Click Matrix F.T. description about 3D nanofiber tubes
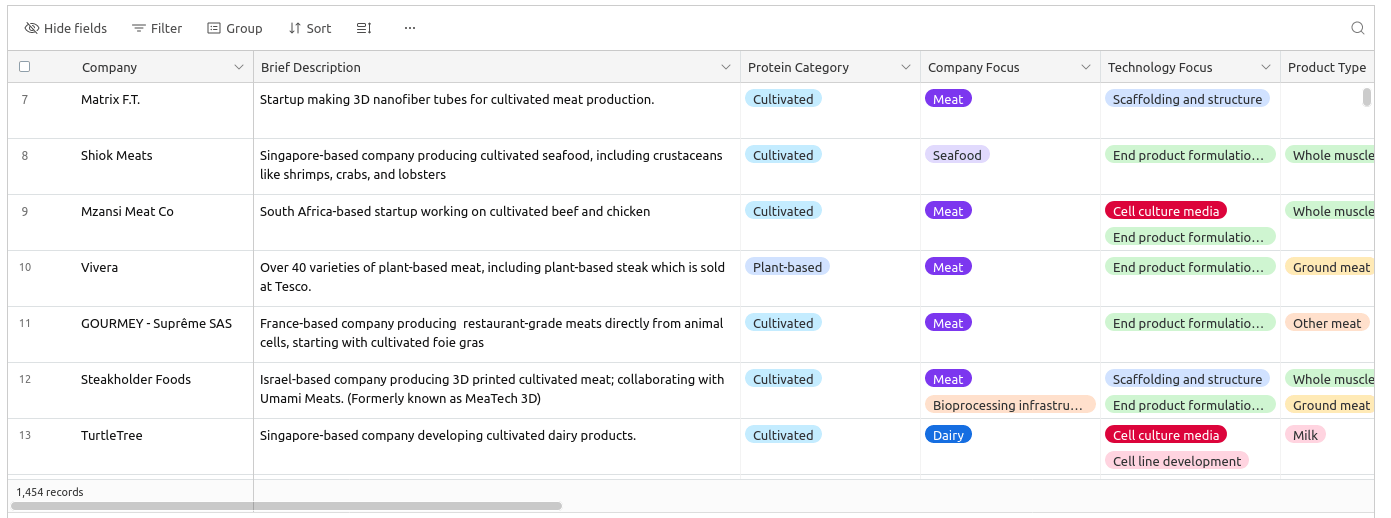Viewport: 1391px width, 518px height. point(457,99)
